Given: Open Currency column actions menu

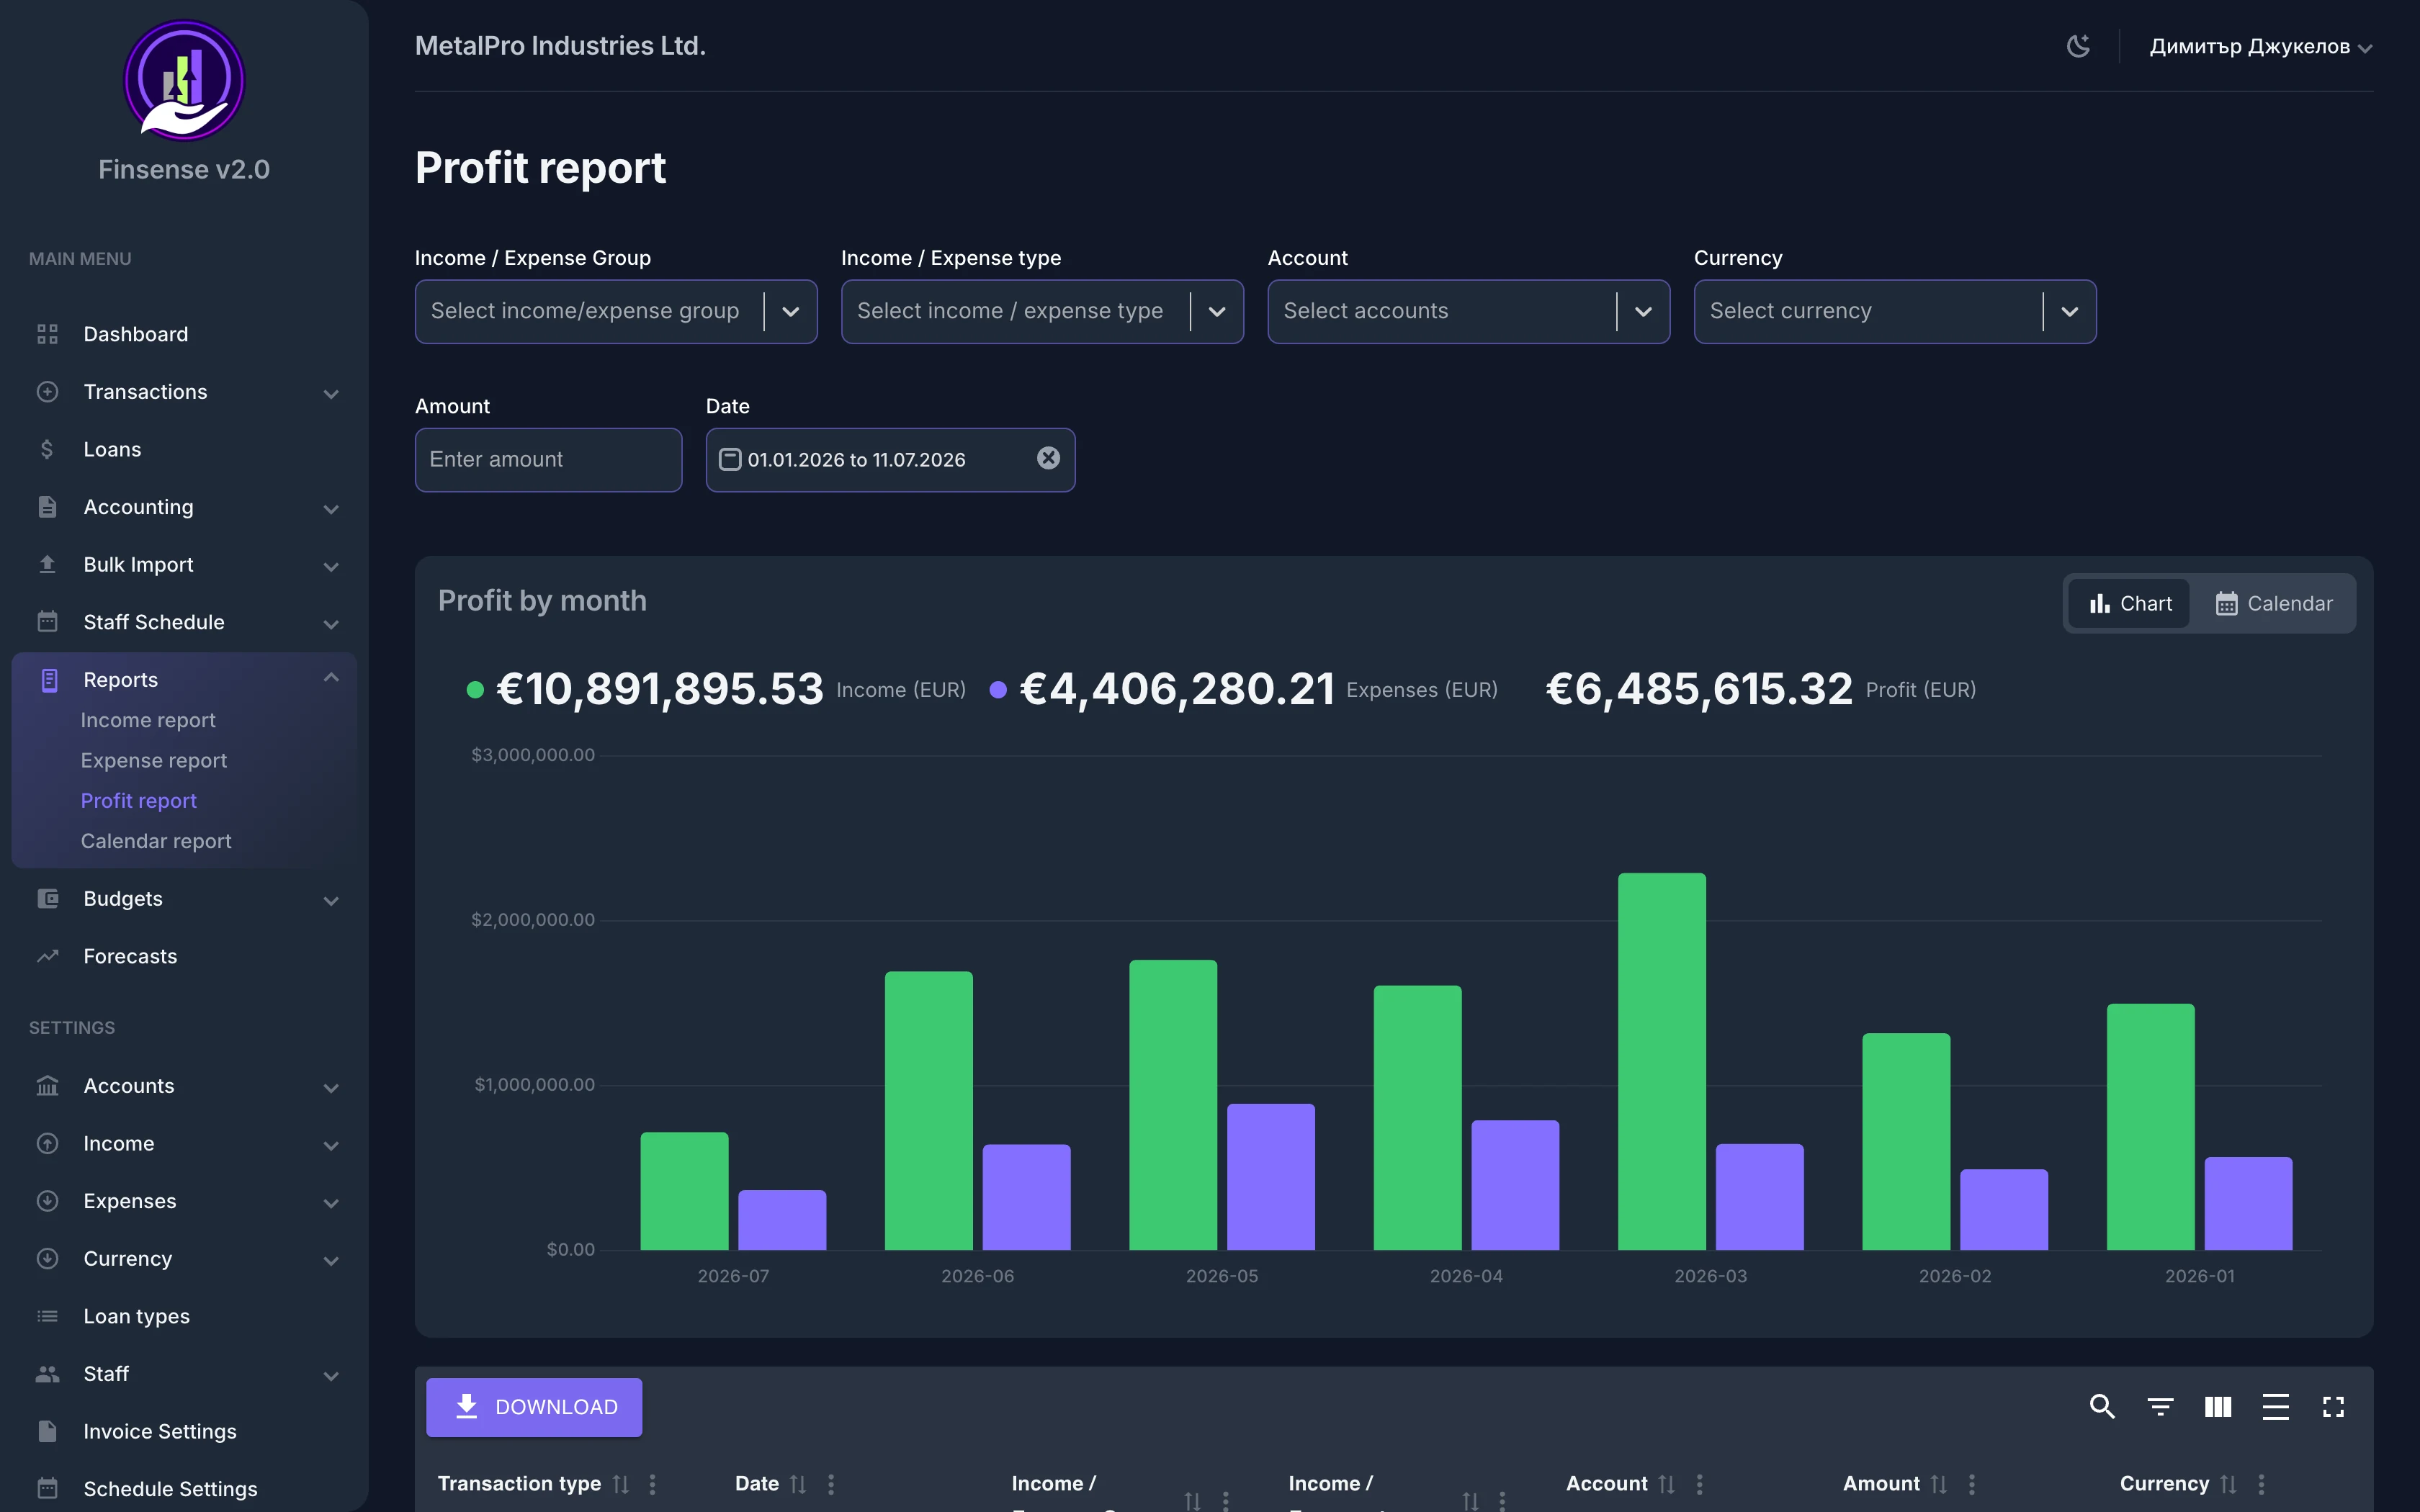Looking at the screenshot, I should (2261, 1484).
